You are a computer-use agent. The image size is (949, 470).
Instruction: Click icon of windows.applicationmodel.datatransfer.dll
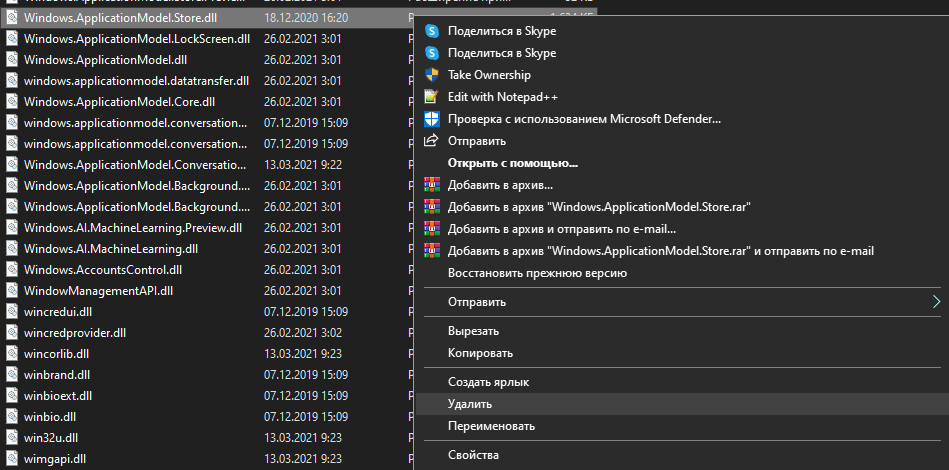coord(11,81)
